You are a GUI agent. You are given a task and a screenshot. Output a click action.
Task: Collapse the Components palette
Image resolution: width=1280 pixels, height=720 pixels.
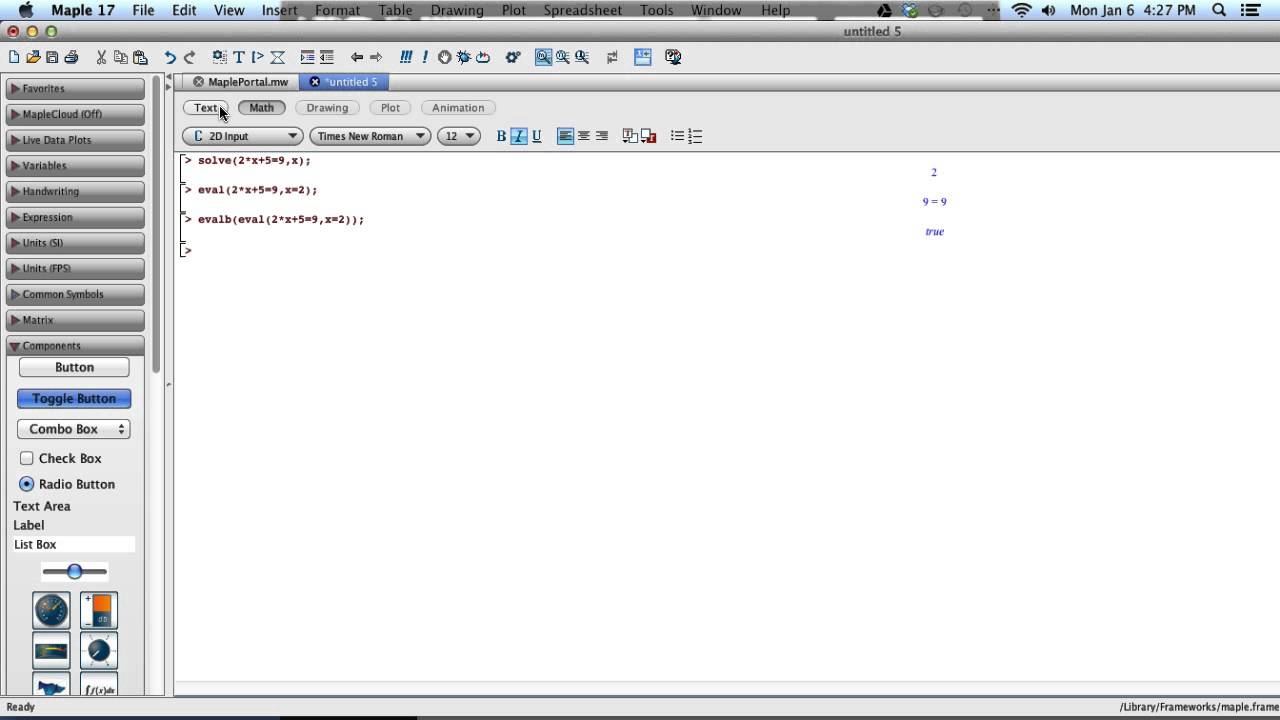click(x=75, y=346)
